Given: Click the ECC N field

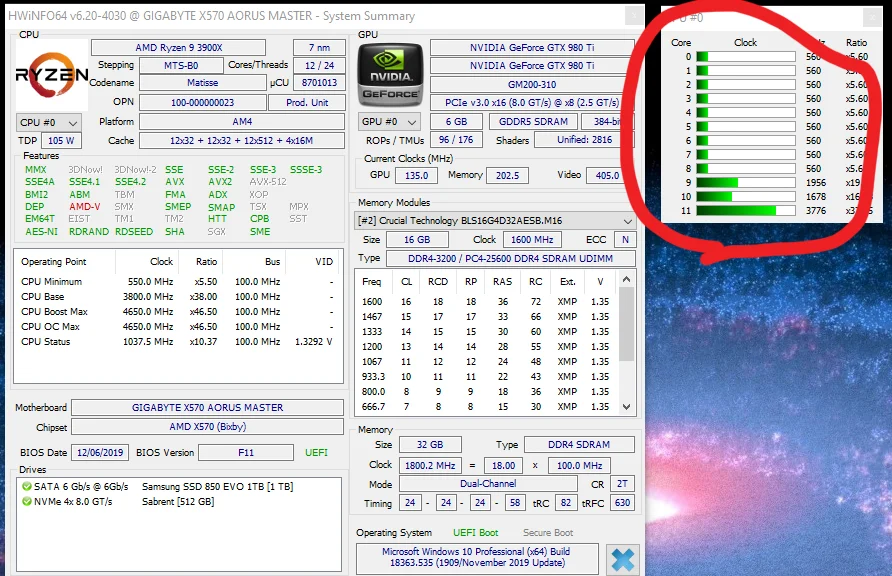Looking at the screenshot, I should point(625,240).
